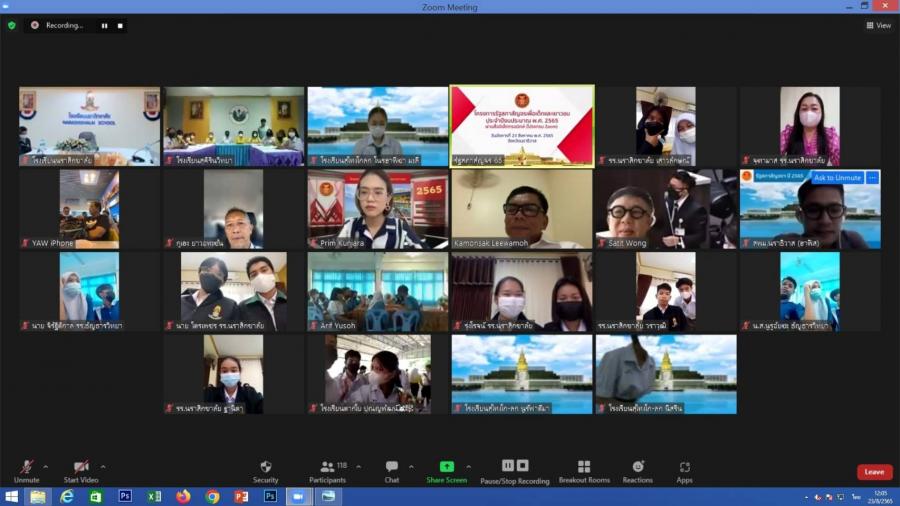The height and width of the screenshot is (506, 900).
Task: Open the Security shield options
Action: (x=265, y=470)
